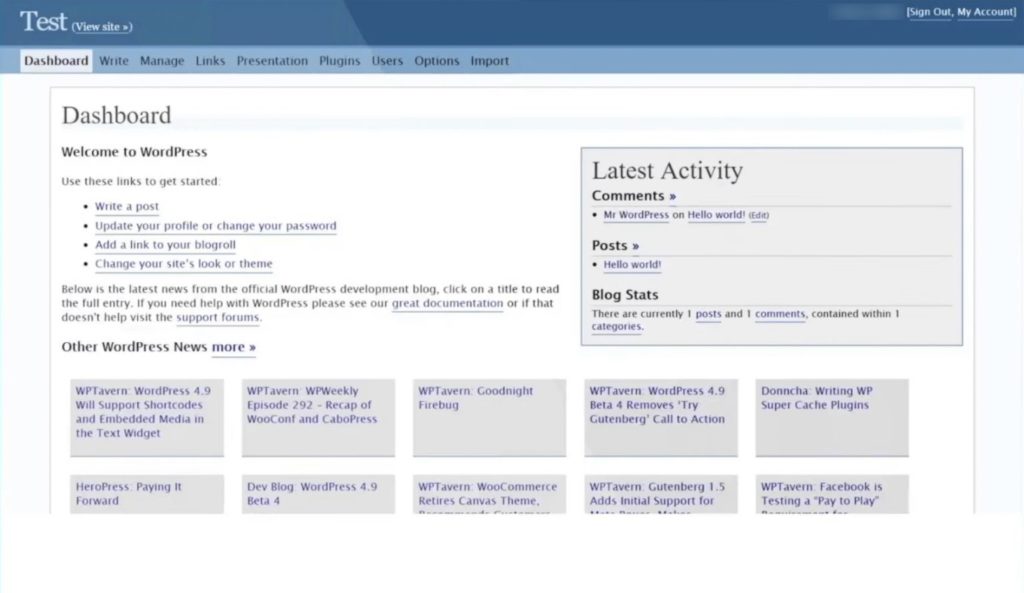Screen dimensions: 1024x593
Task: Visit the 'support forums' link
Action: coord(217,317)
